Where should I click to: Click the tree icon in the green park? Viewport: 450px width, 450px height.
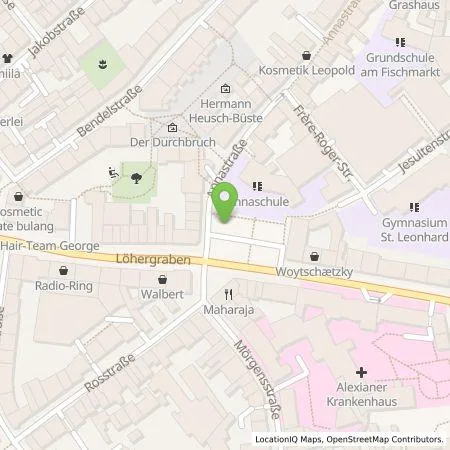pyautogui.click(x=136, y=179)
